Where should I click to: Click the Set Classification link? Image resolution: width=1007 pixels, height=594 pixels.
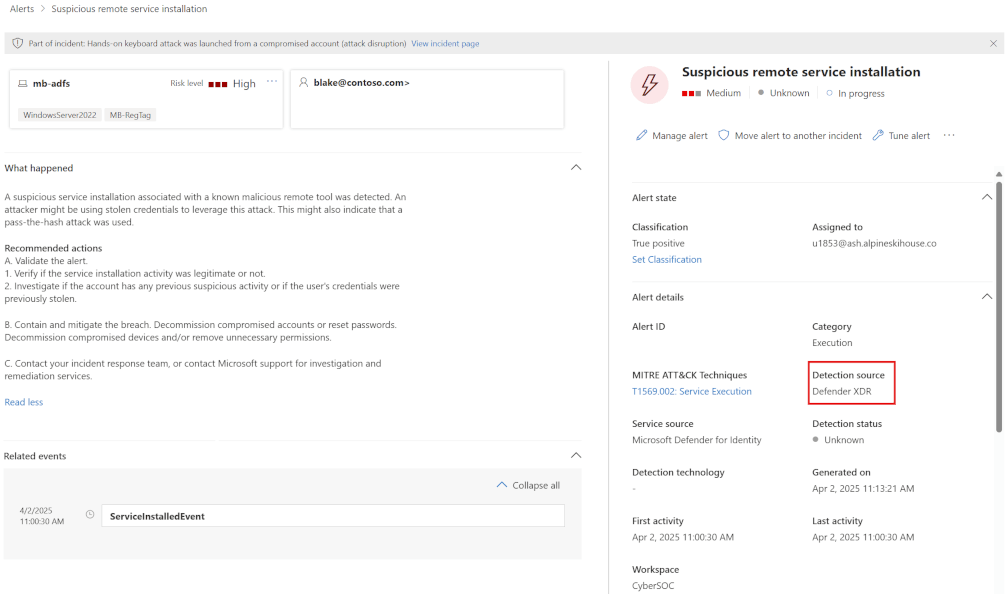point(667,260)
